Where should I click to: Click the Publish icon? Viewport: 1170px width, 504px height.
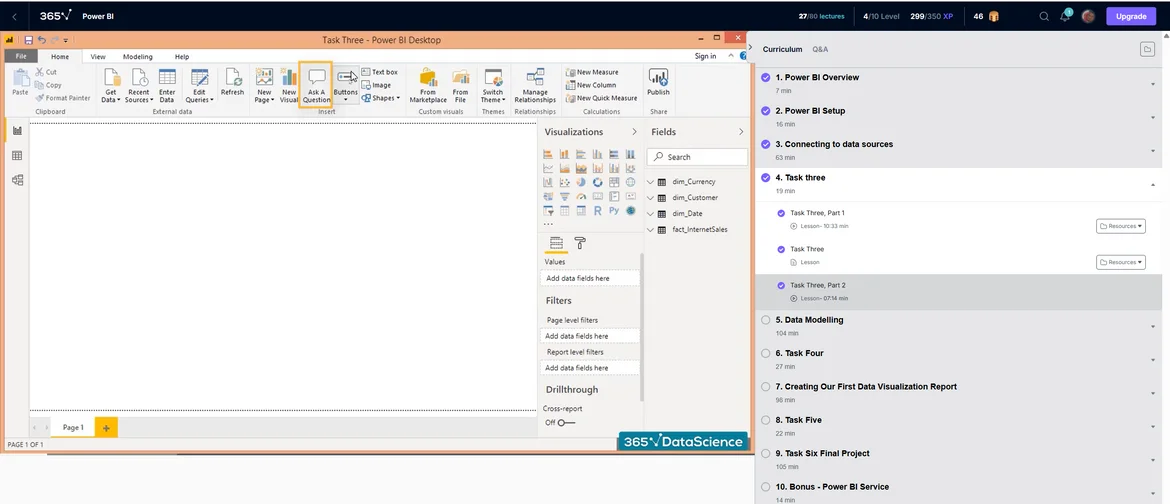pos(658,82)
